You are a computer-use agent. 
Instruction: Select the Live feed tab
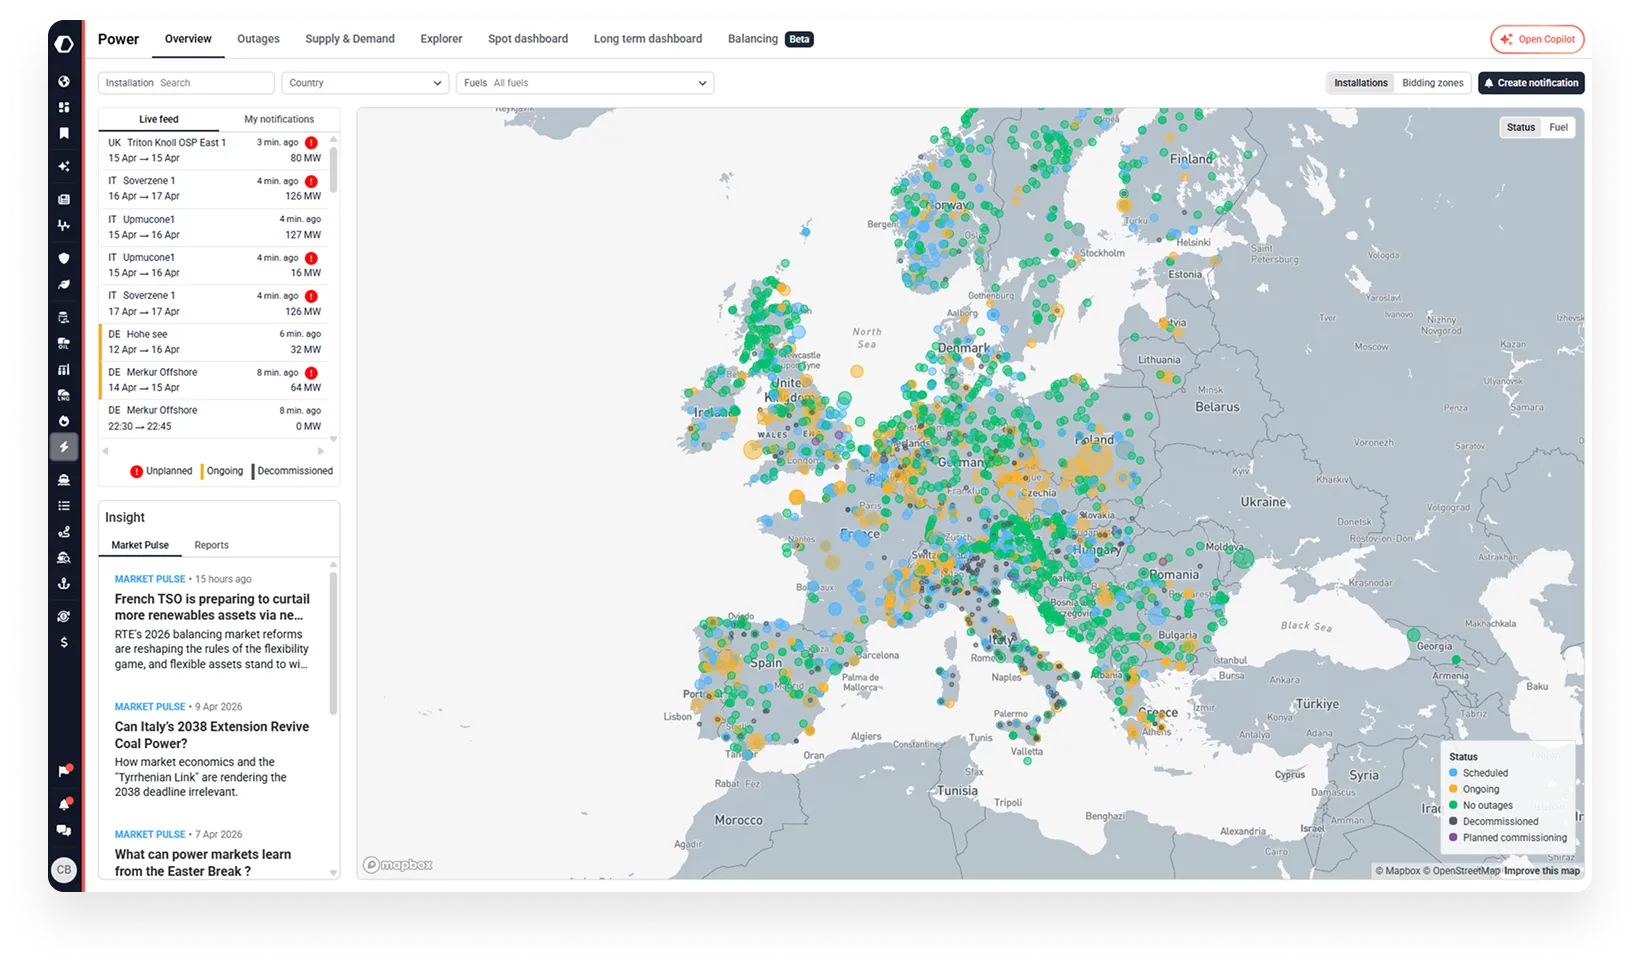click(159, 119)
